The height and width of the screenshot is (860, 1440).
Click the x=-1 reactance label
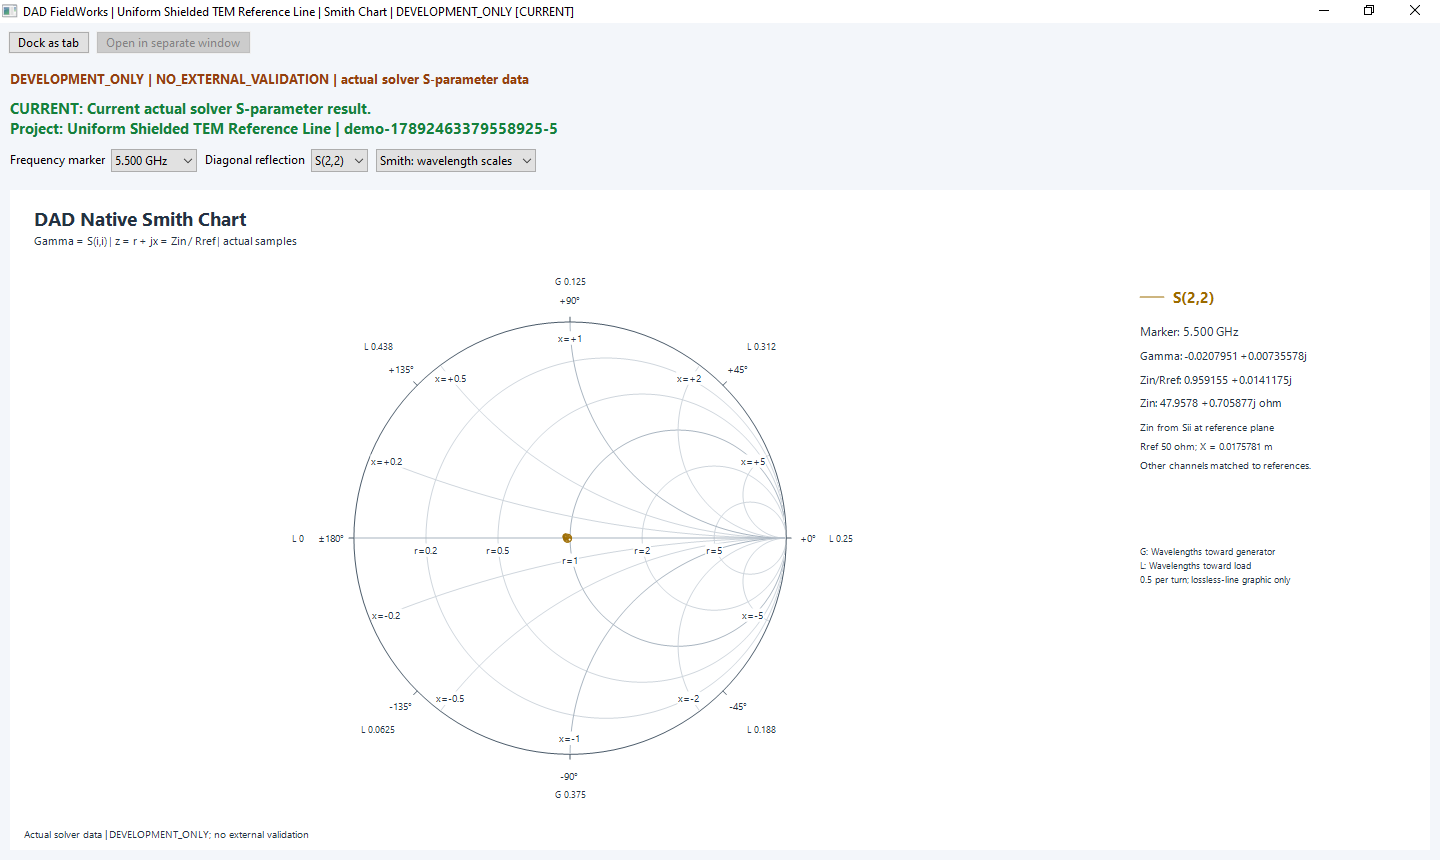click(x=570, y=739)
